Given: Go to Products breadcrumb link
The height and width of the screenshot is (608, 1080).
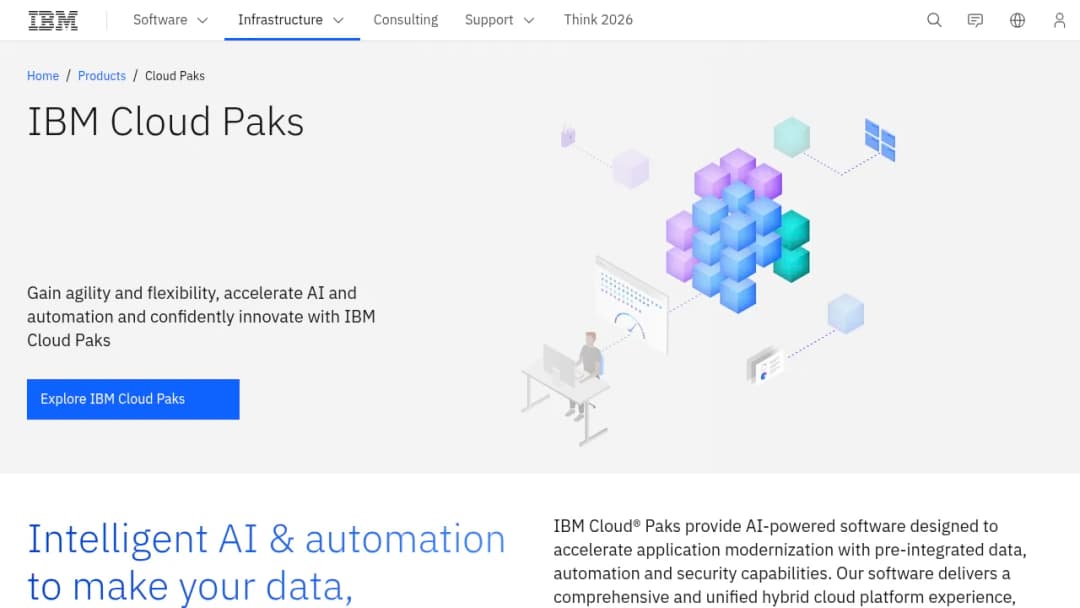Looking at the screenshot, I should click(102, 76).
